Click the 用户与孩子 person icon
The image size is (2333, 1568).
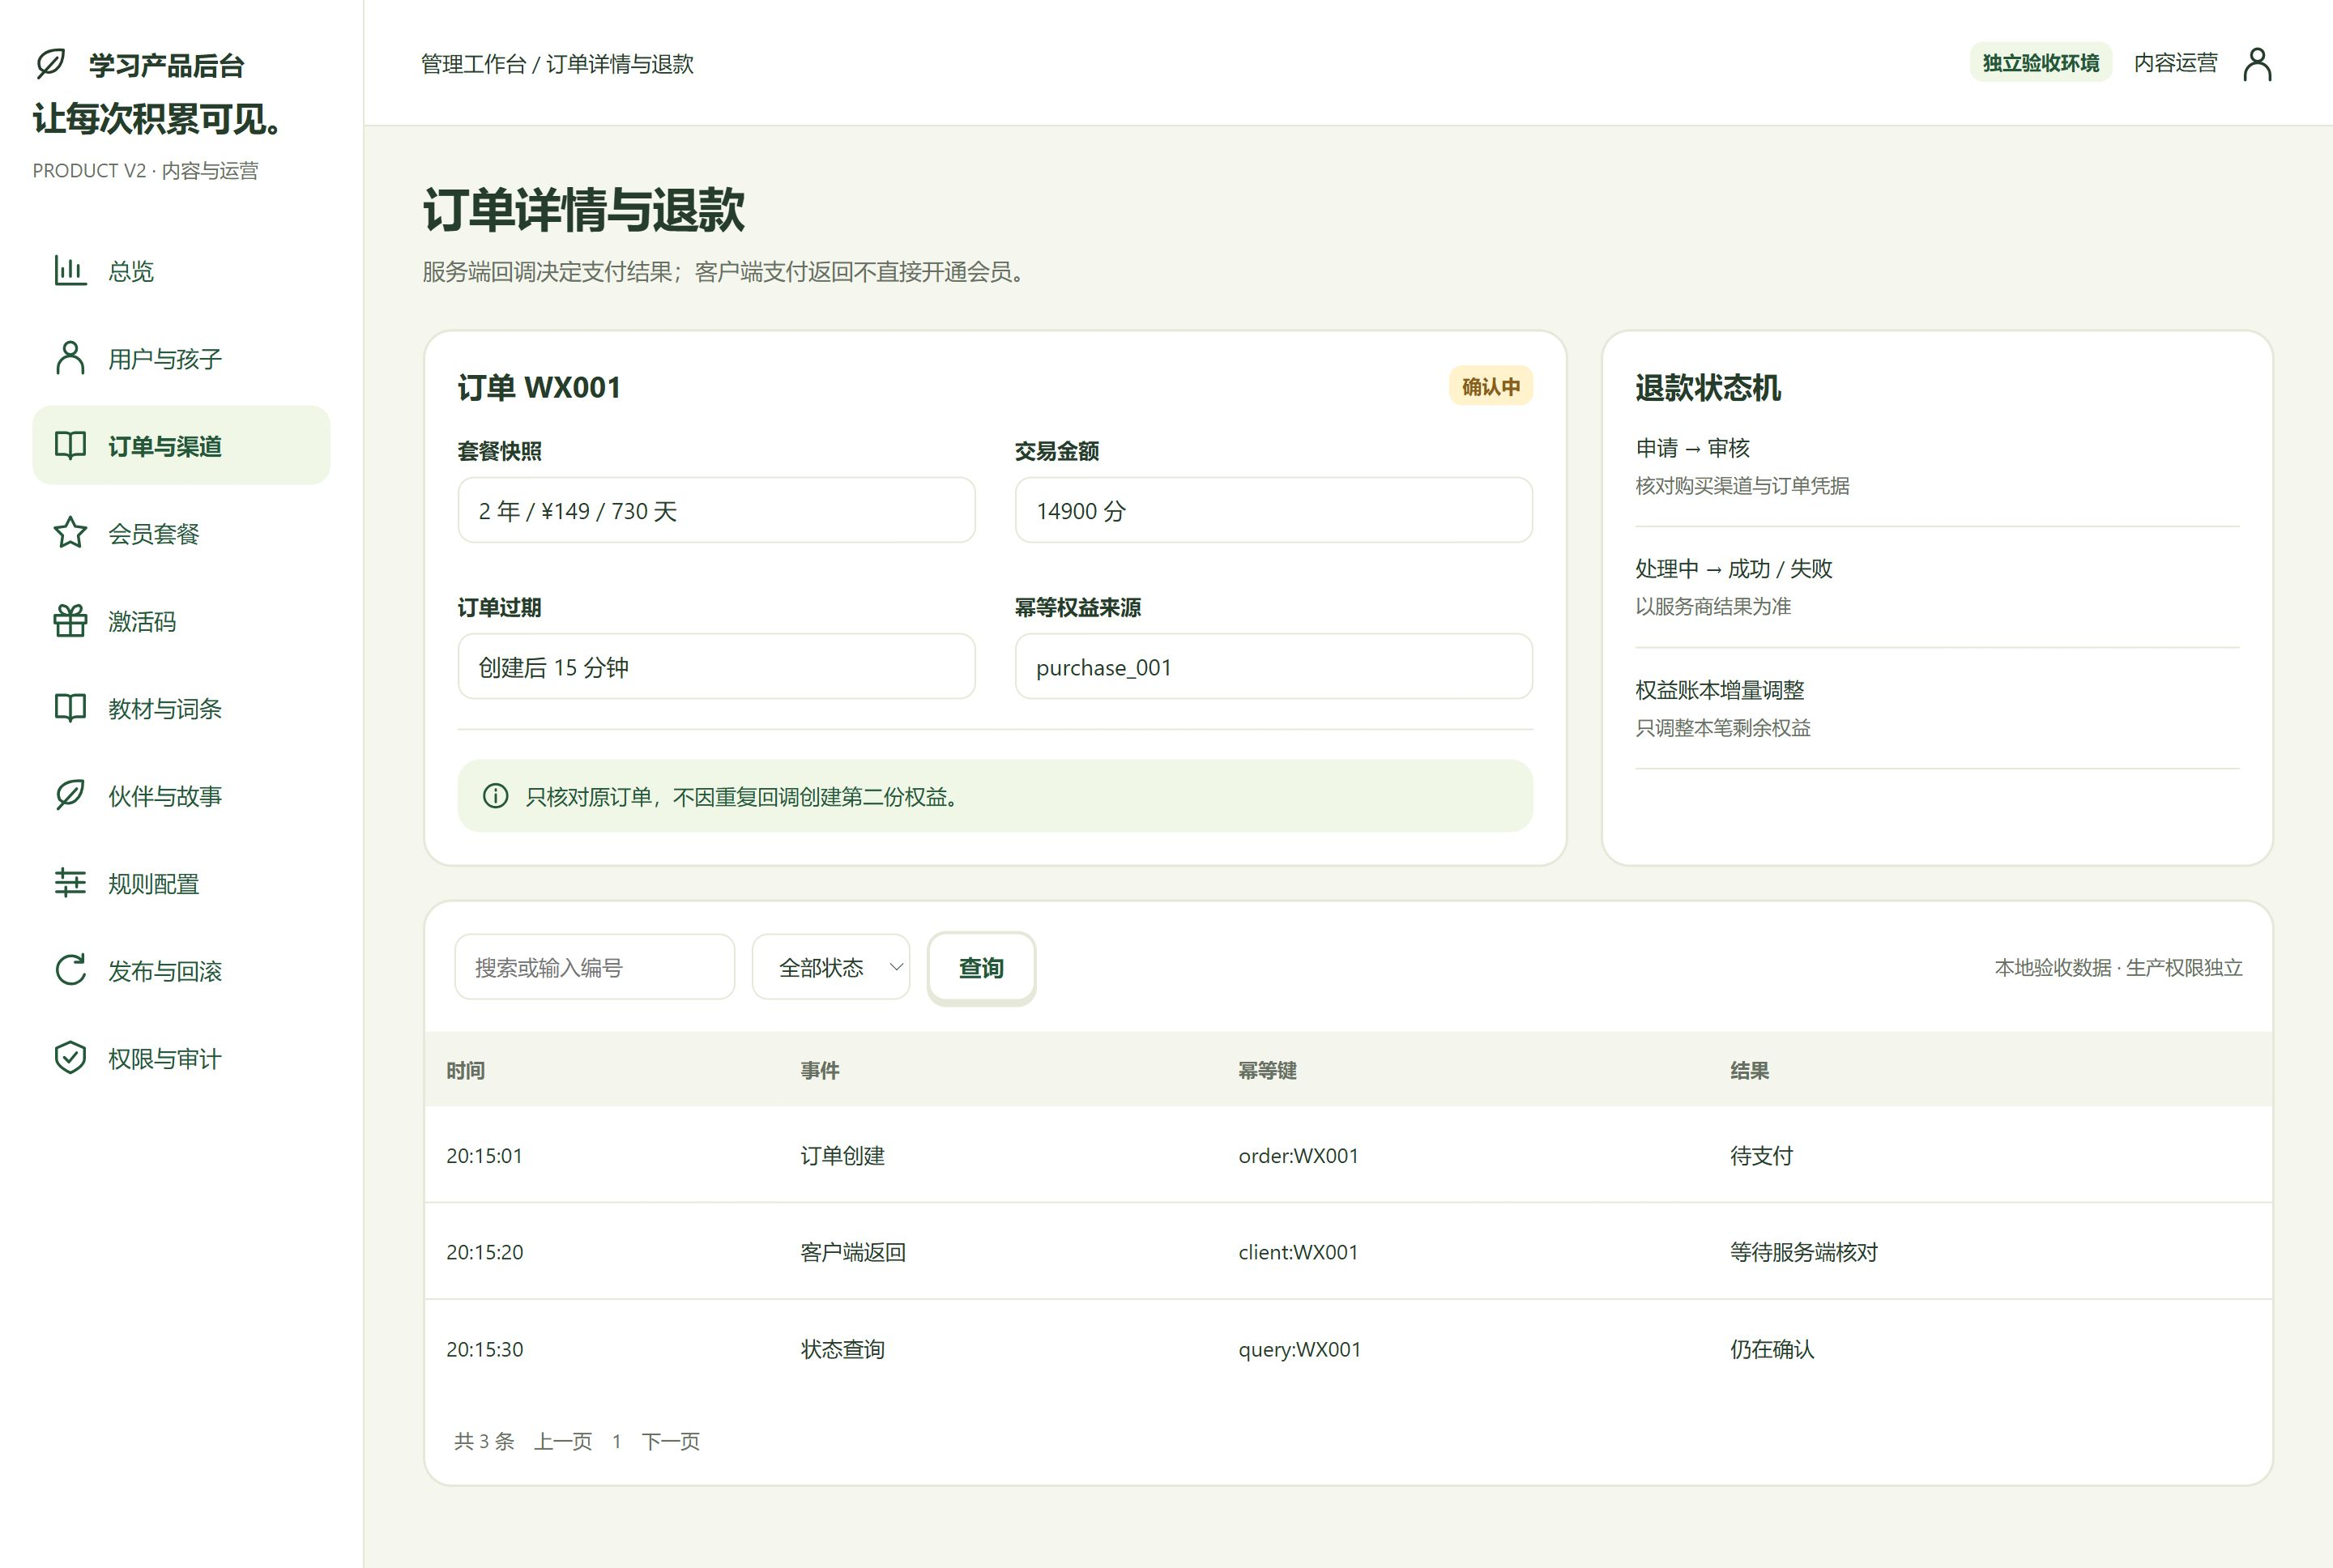pyautogui.click(x=70, y=358)
